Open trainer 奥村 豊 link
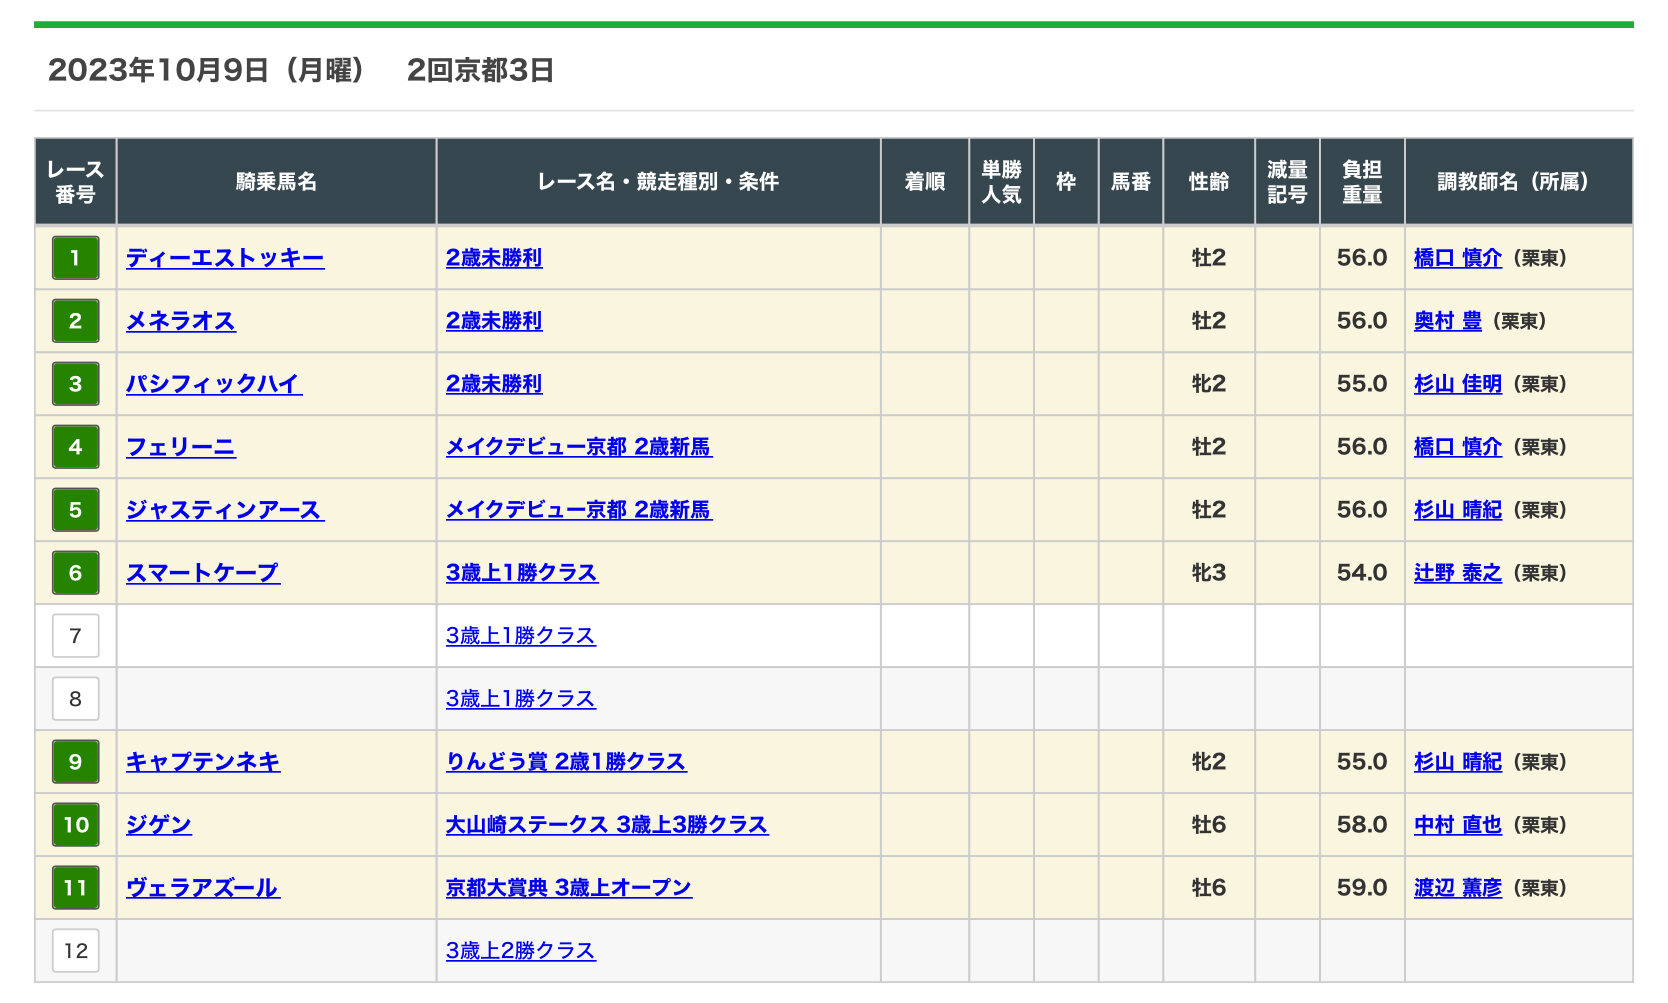 point(1448,321)
